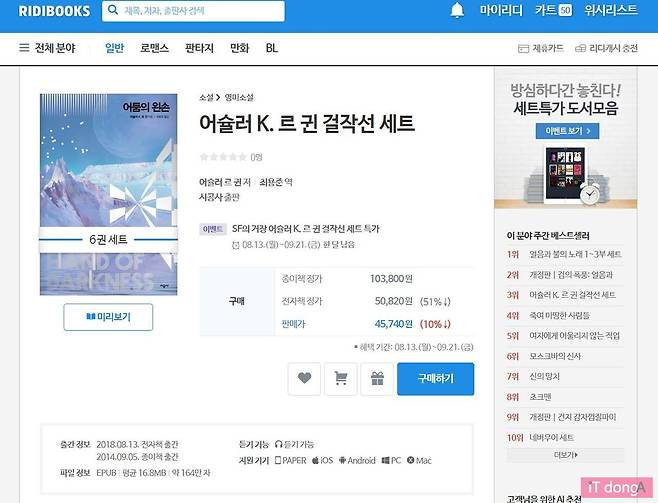Viewport: 658px width, 503px height.
Task: Select the 만화 category tab
Action: (240, 48)
